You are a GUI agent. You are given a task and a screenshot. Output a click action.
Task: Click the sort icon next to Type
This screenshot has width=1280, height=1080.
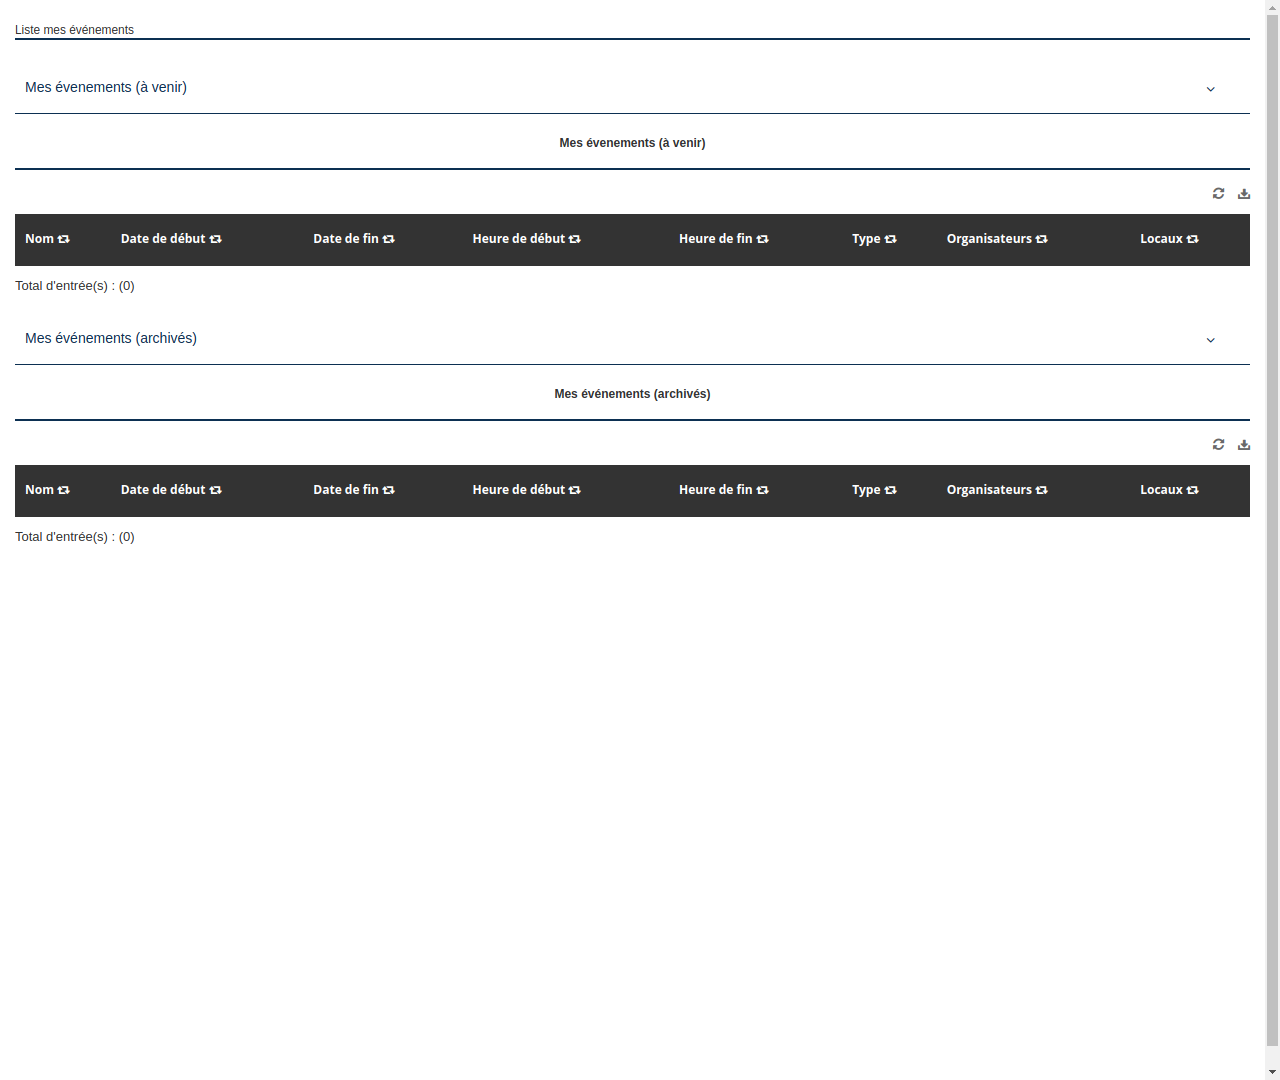pyautogui.click(x=890, y=239)
